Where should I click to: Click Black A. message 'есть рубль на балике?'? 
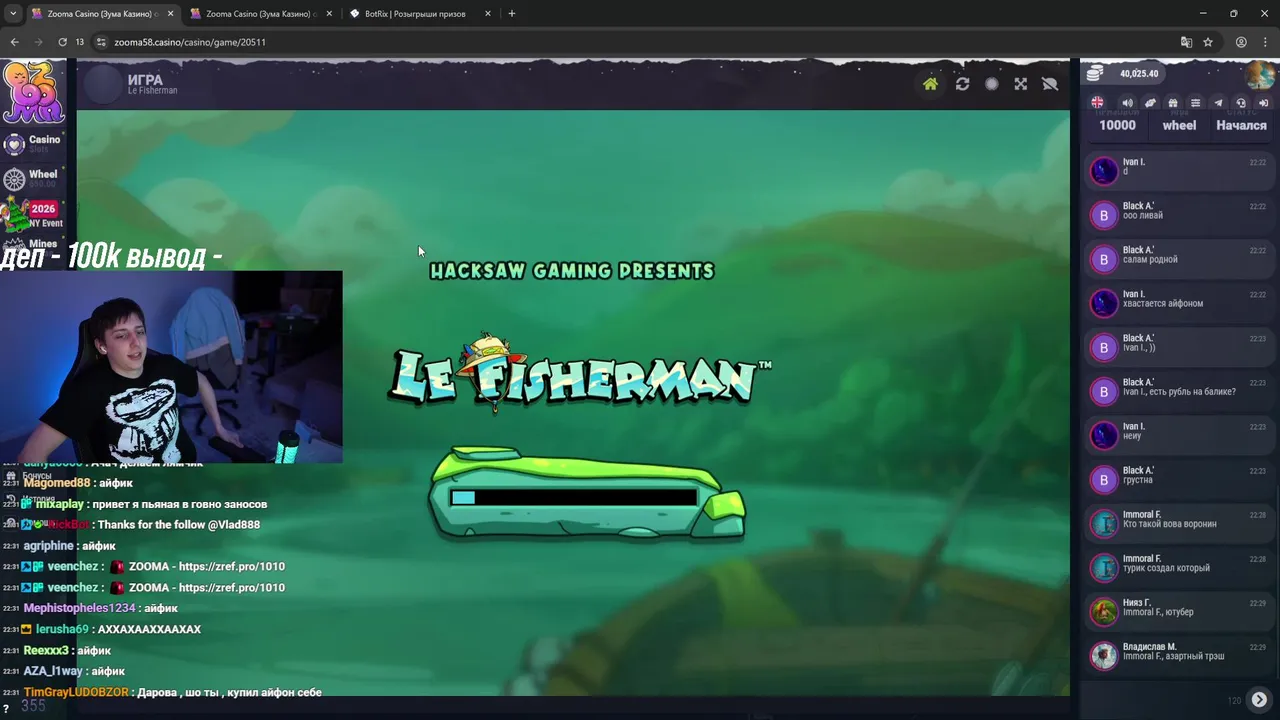click(1179, 392)
